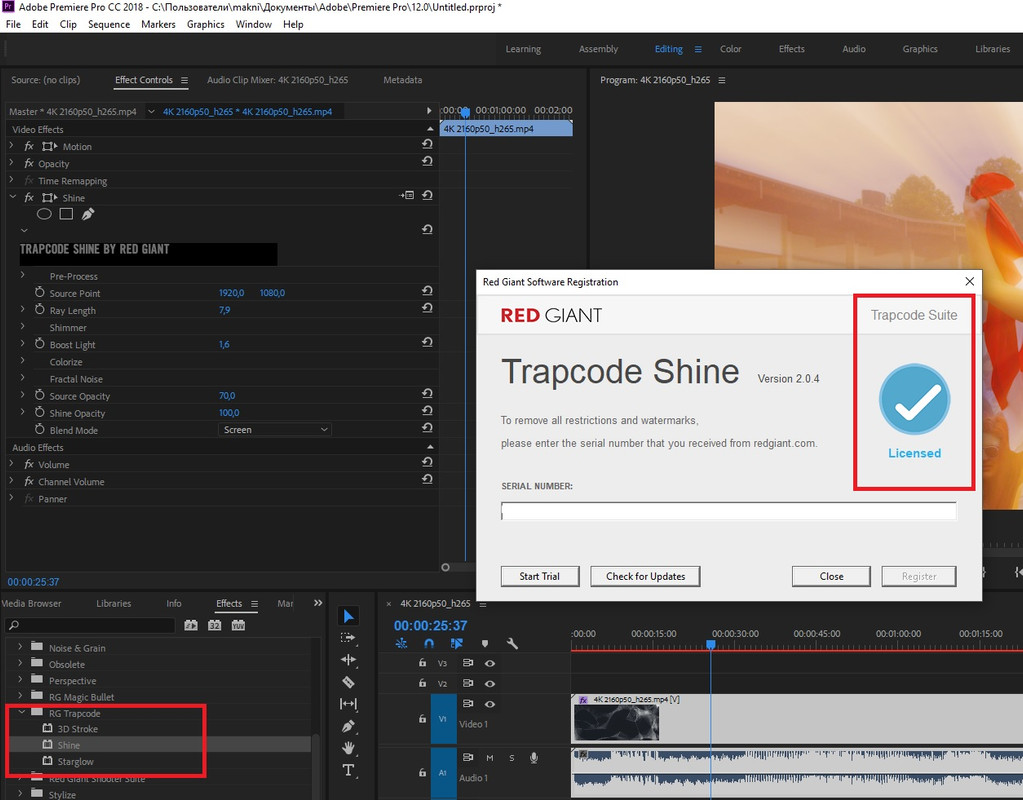1023x800 pixels.
Task: Select free draw bezier mask pen for Shine
Action: (x=88, y=214)
